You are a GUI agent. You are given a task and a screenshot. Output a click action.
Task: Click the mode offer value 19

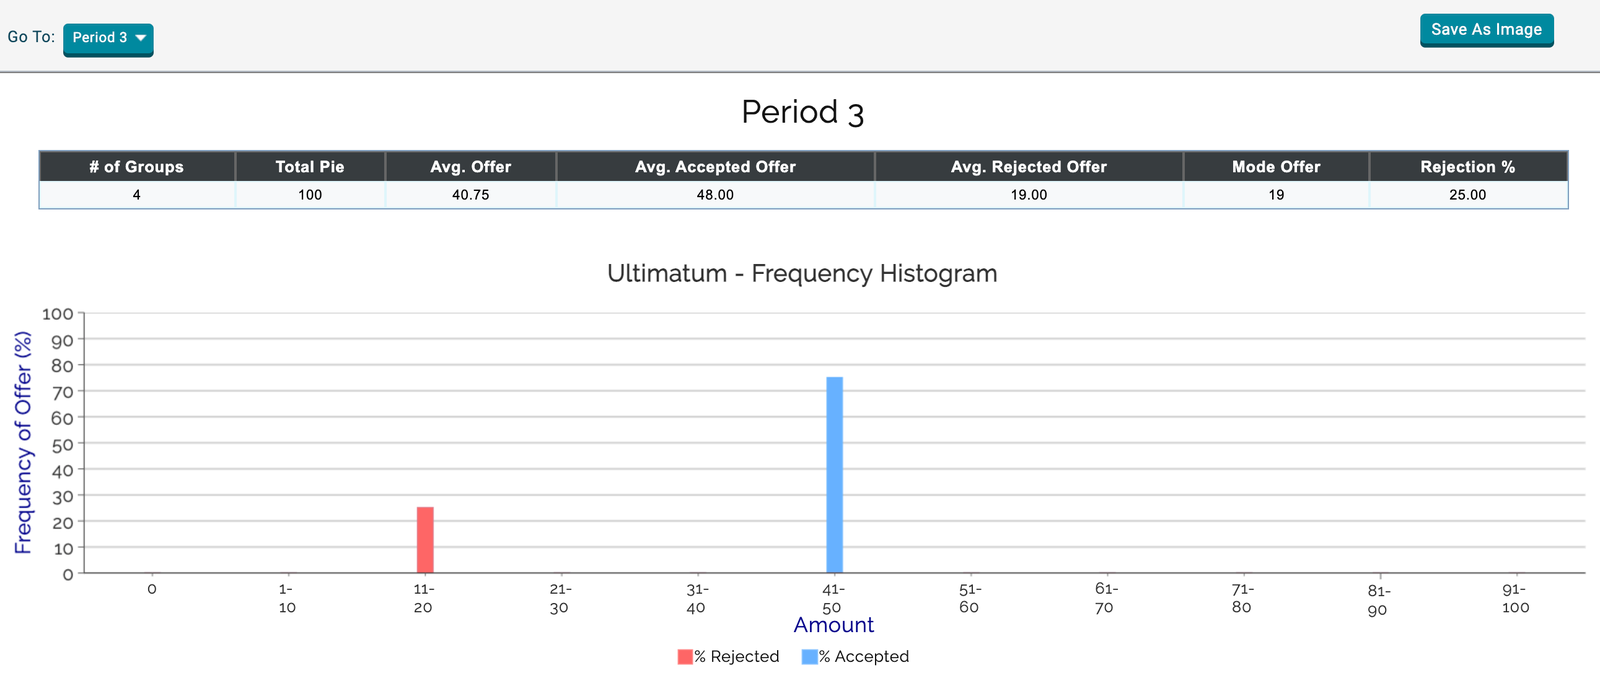(x=1276, y=195)
